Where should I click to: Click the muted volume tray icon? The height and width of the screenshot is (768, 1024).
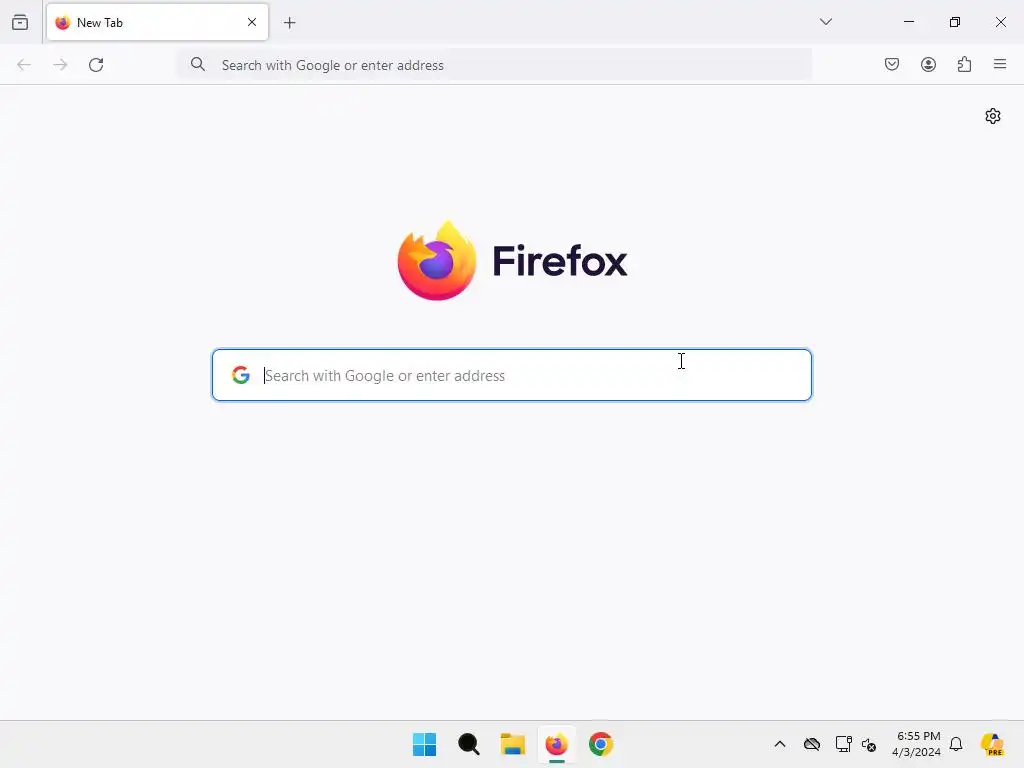pos(869,744)
